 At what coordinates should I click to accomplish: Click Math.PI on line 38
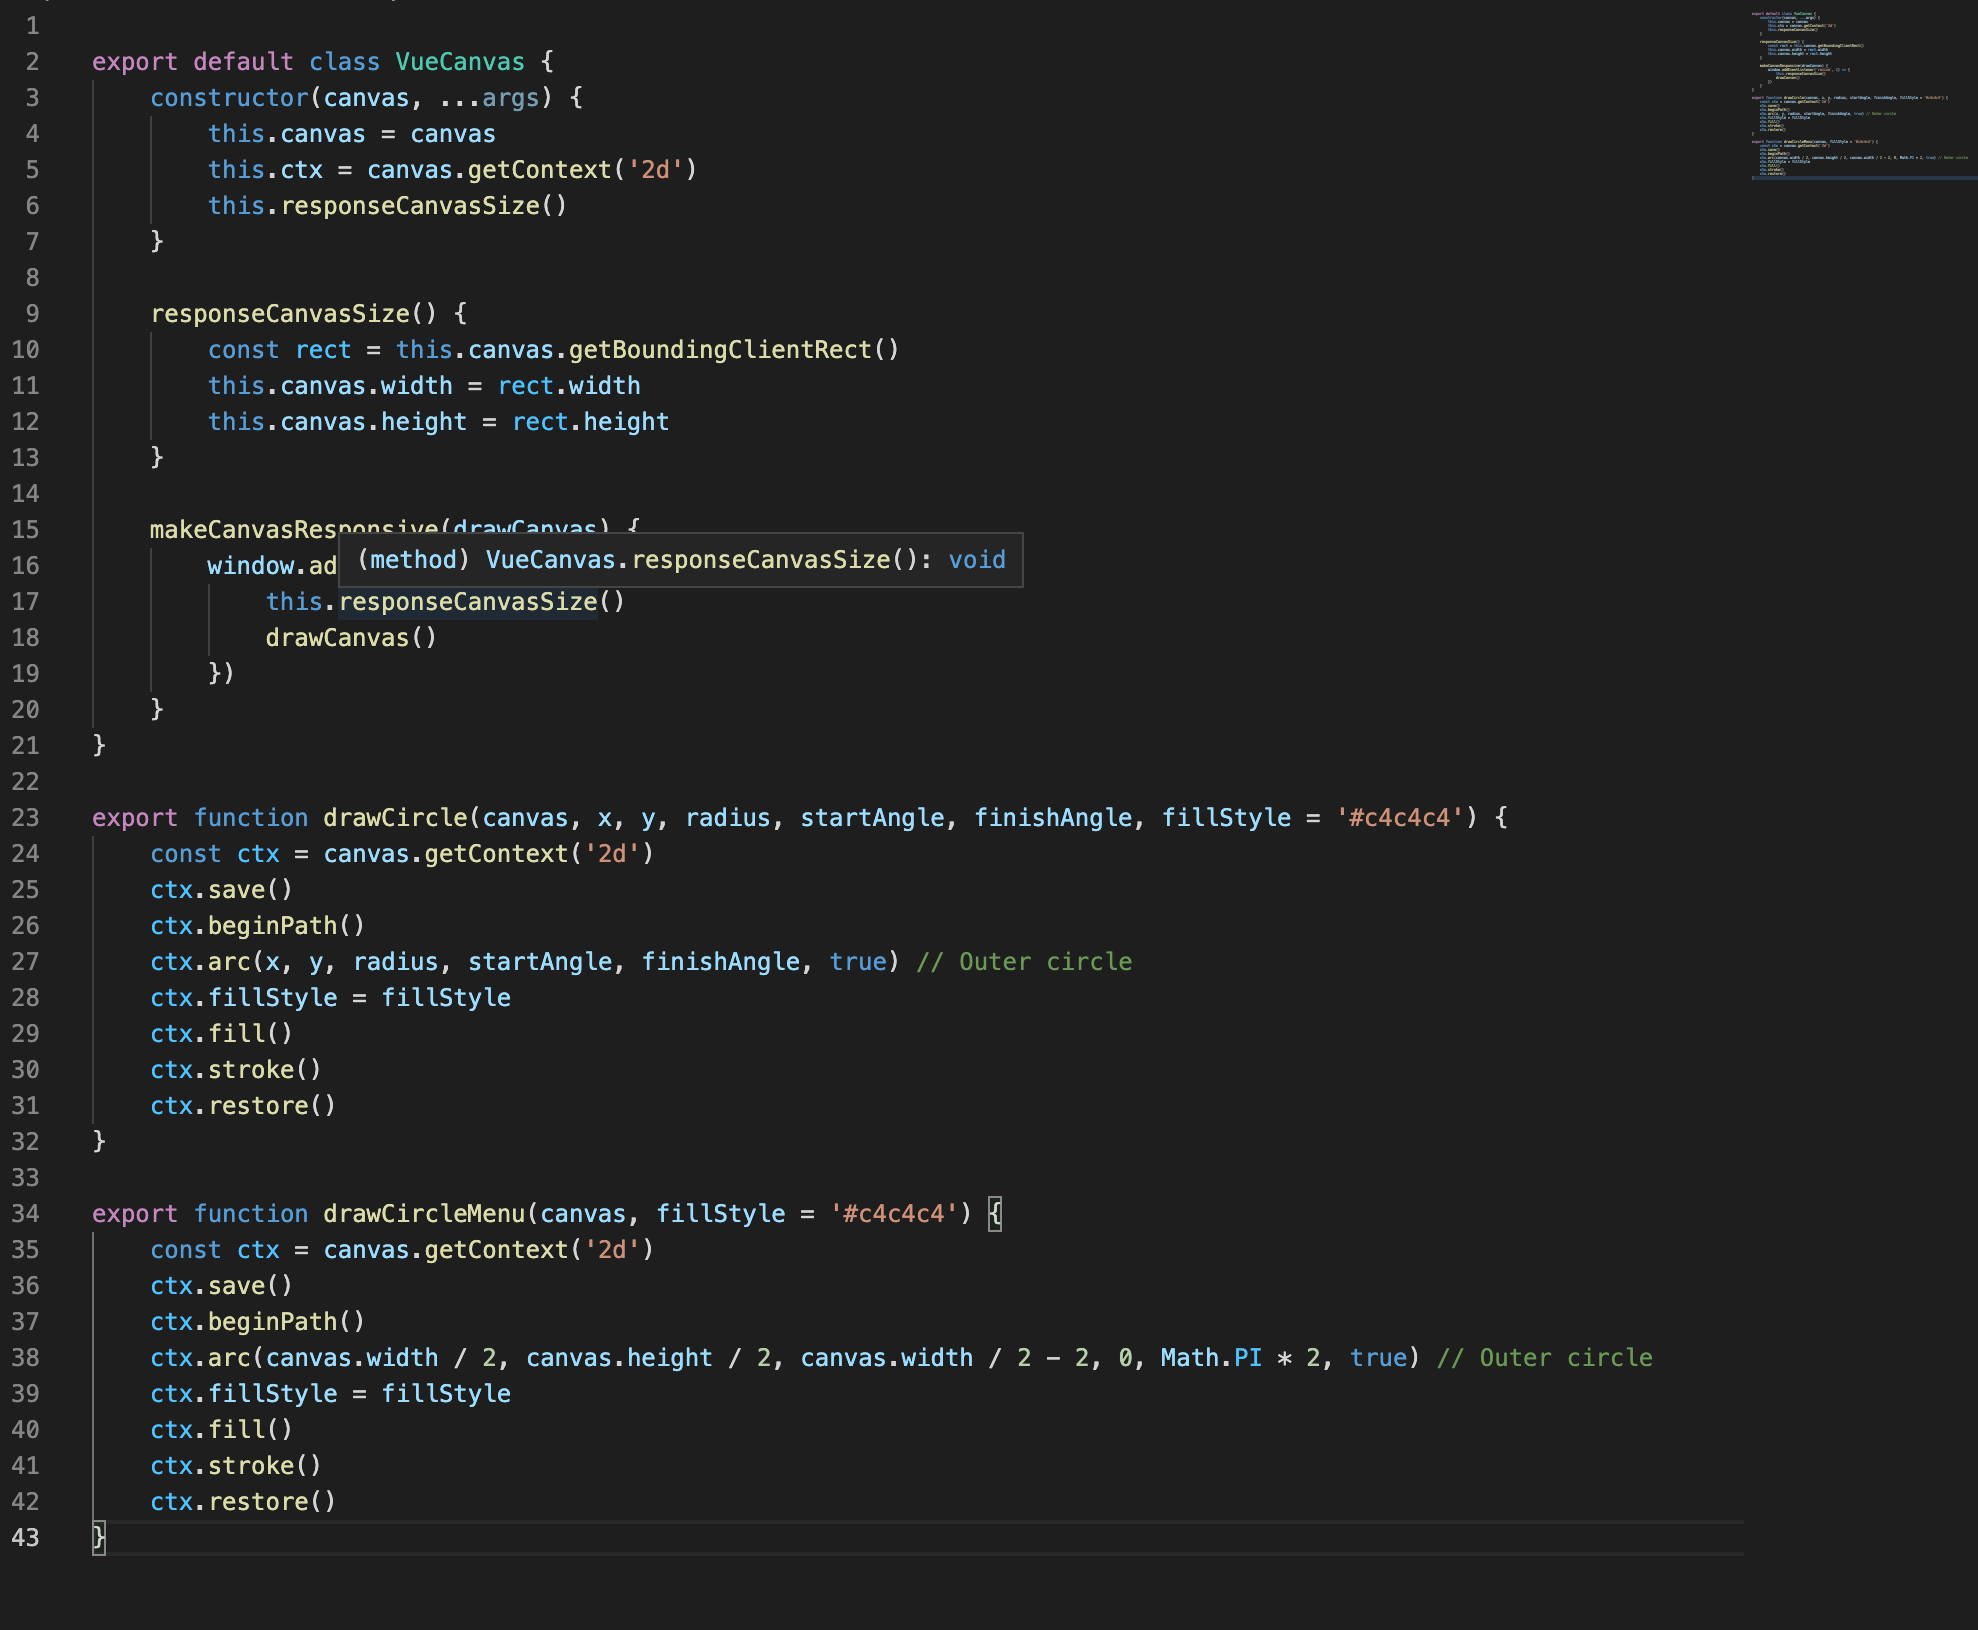point(1210,1358)
